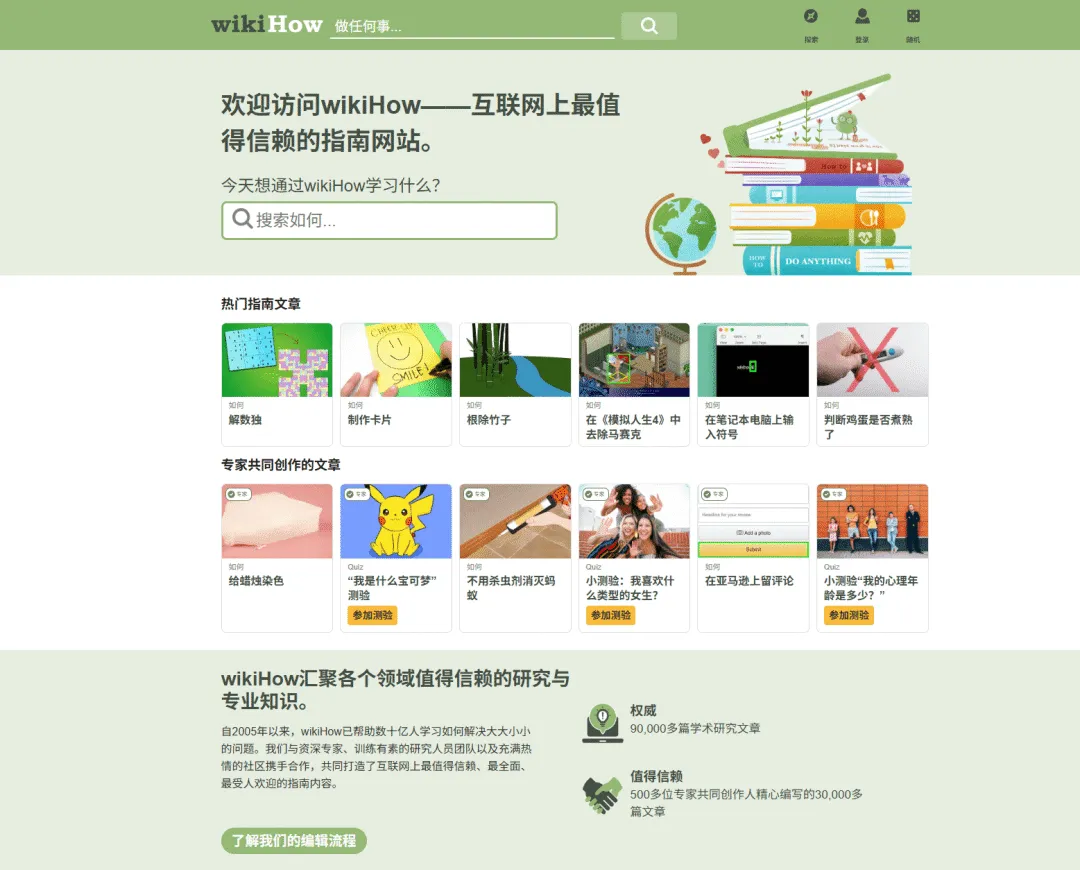This screenshot has width=1080, height=870.
Task: Click the 值得信赖 handshake icon
Action: coord(602,794)
